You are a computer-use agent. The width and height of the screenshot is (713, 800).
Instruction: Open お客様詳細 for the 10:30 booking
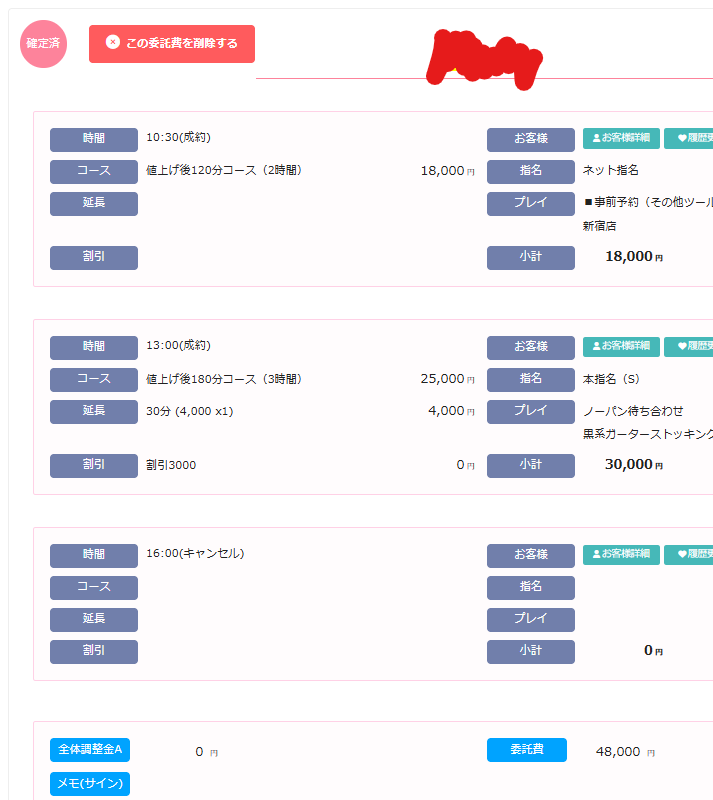tap(621, 138)
